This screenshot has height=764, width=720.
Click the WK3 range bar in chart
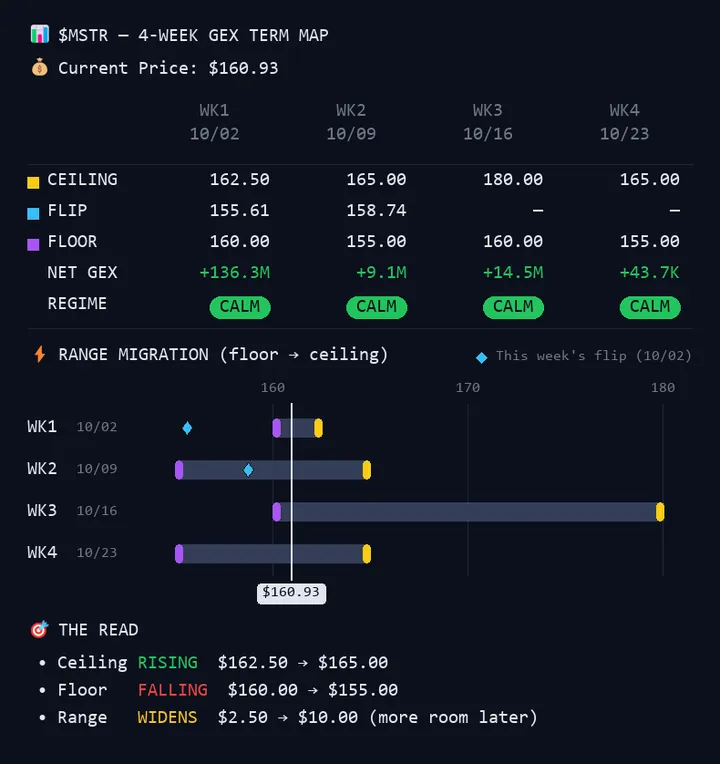coord(468,512)
